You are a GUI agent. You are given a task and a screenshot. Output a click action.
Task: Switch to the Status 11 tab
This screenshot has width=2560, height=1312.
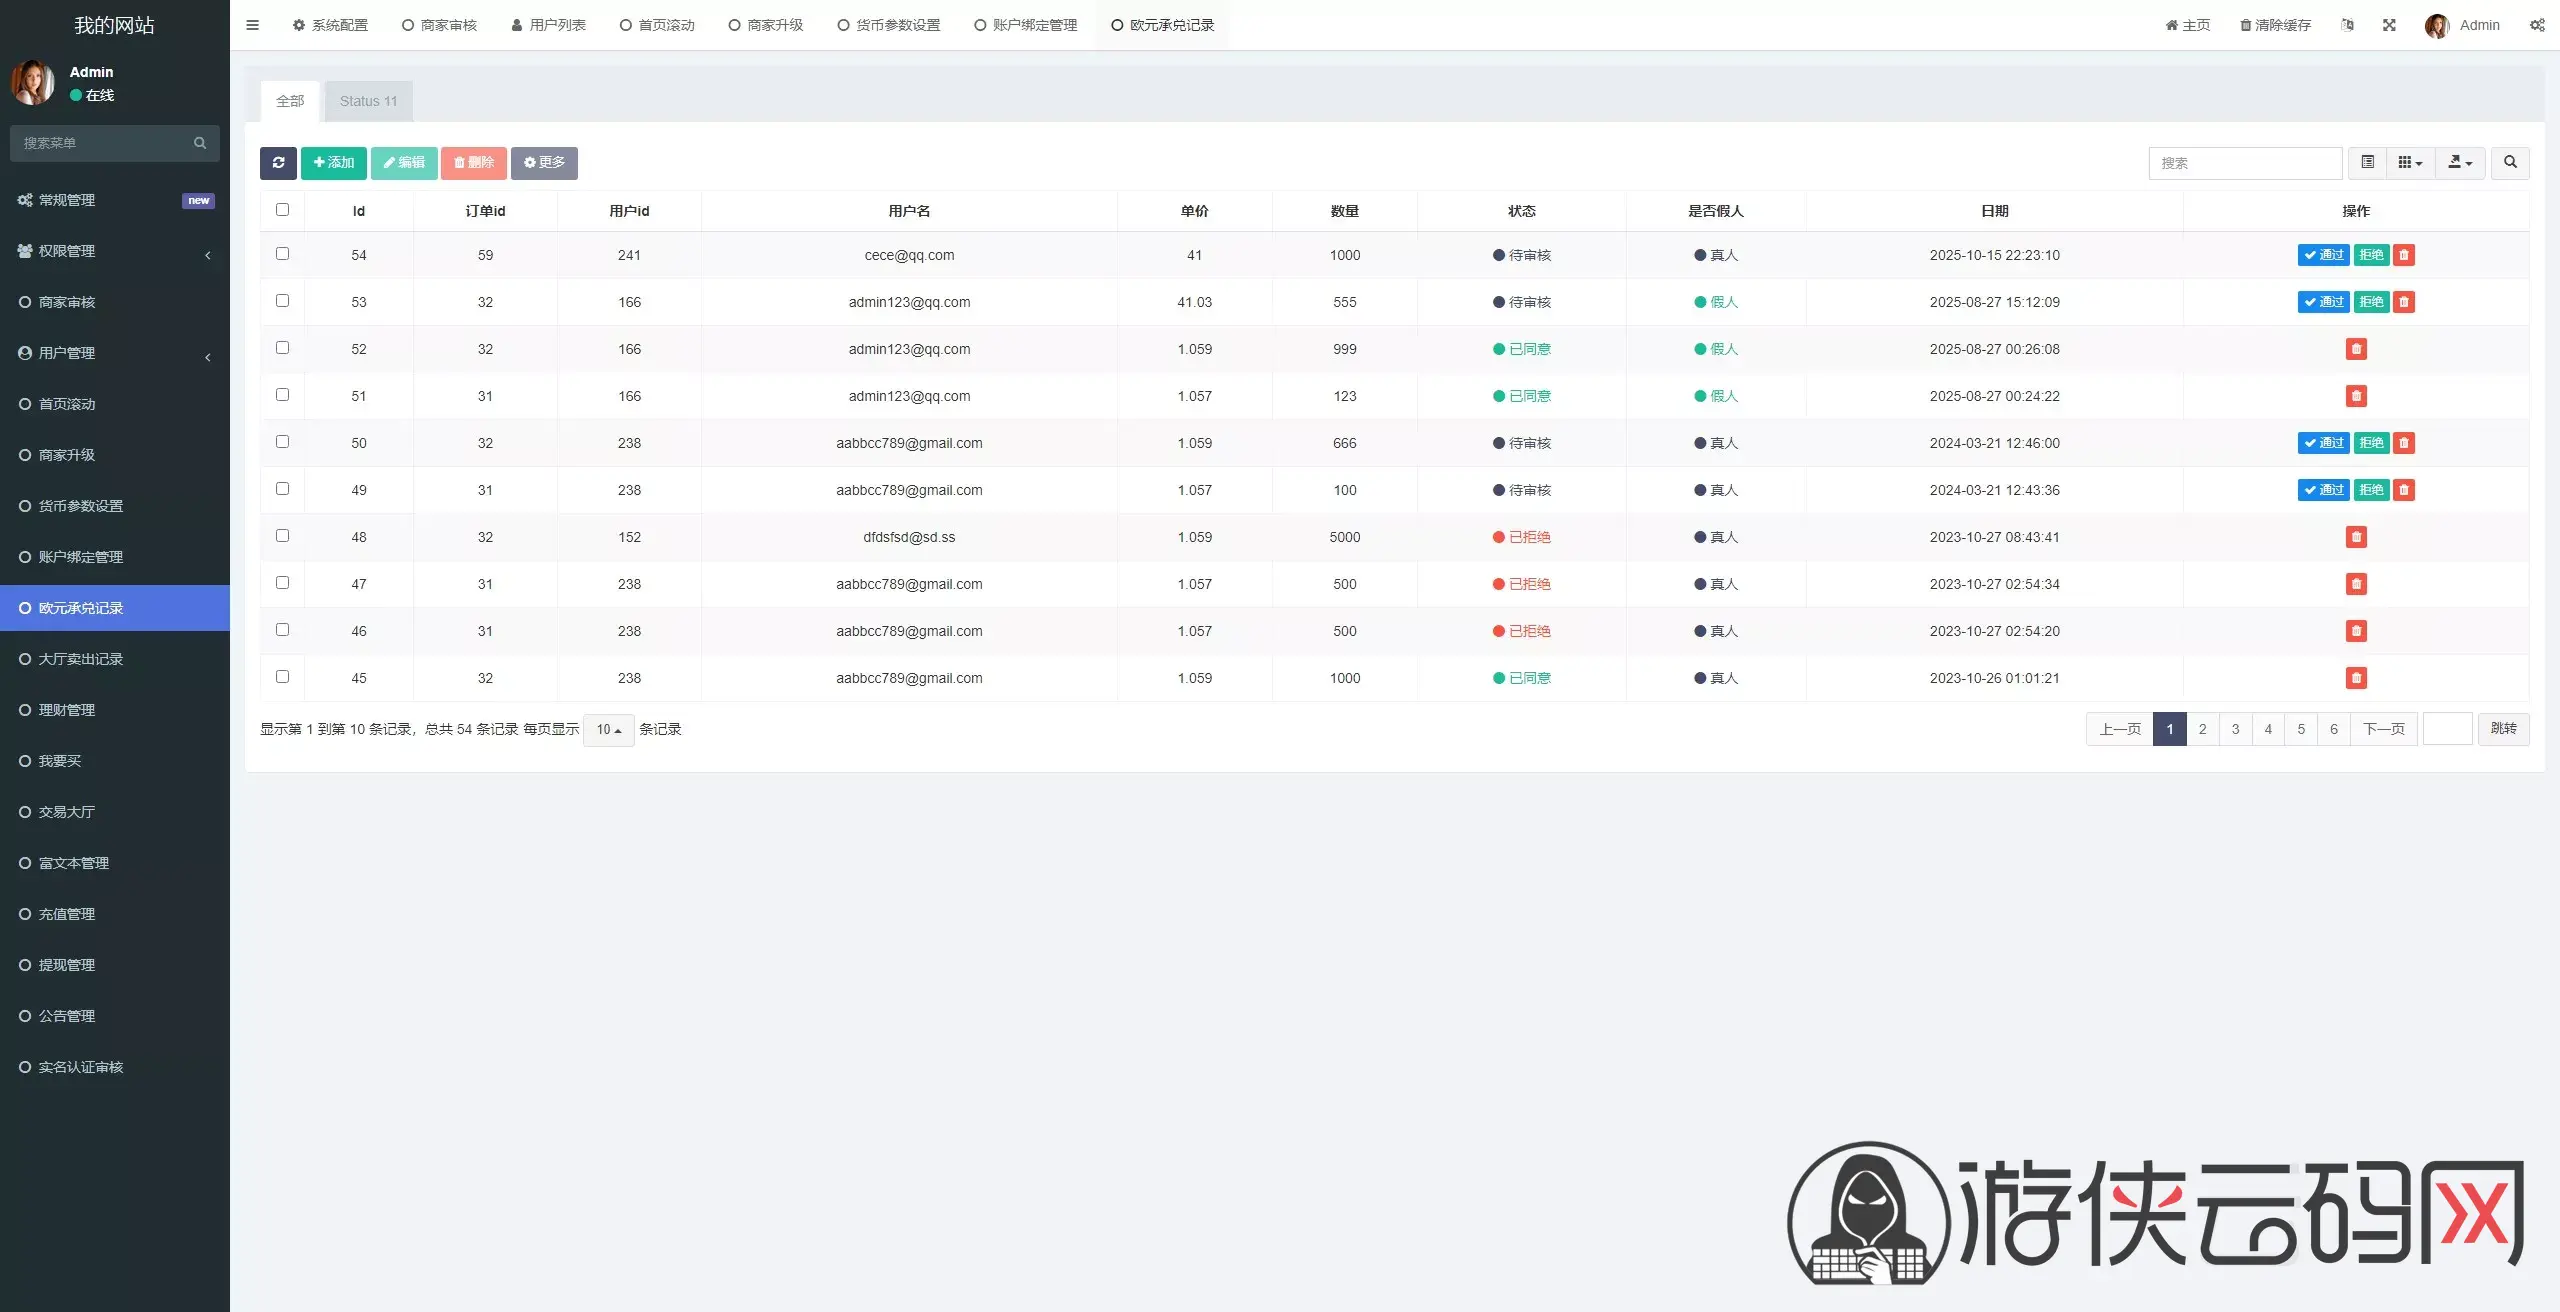point(368,101)
